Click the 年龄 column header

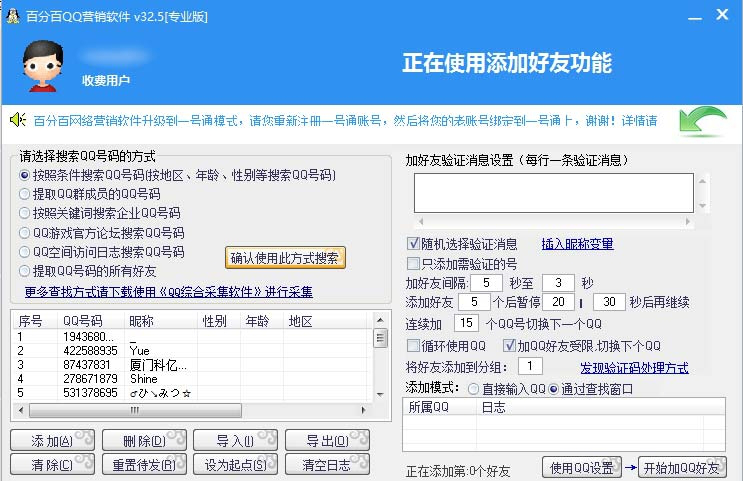[x=262, y=321]
